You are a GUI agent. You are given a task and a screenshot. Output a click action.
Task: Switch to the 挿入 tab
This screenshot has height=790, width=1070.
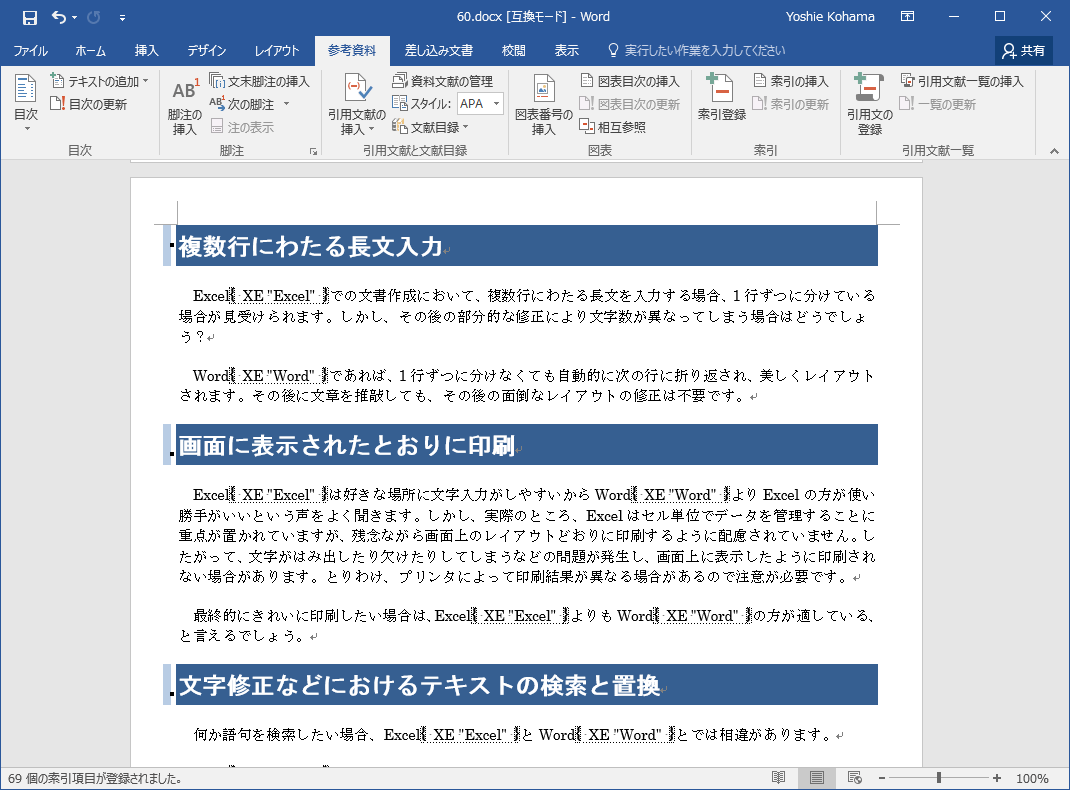pyautogui.click(x=146, y=50)
